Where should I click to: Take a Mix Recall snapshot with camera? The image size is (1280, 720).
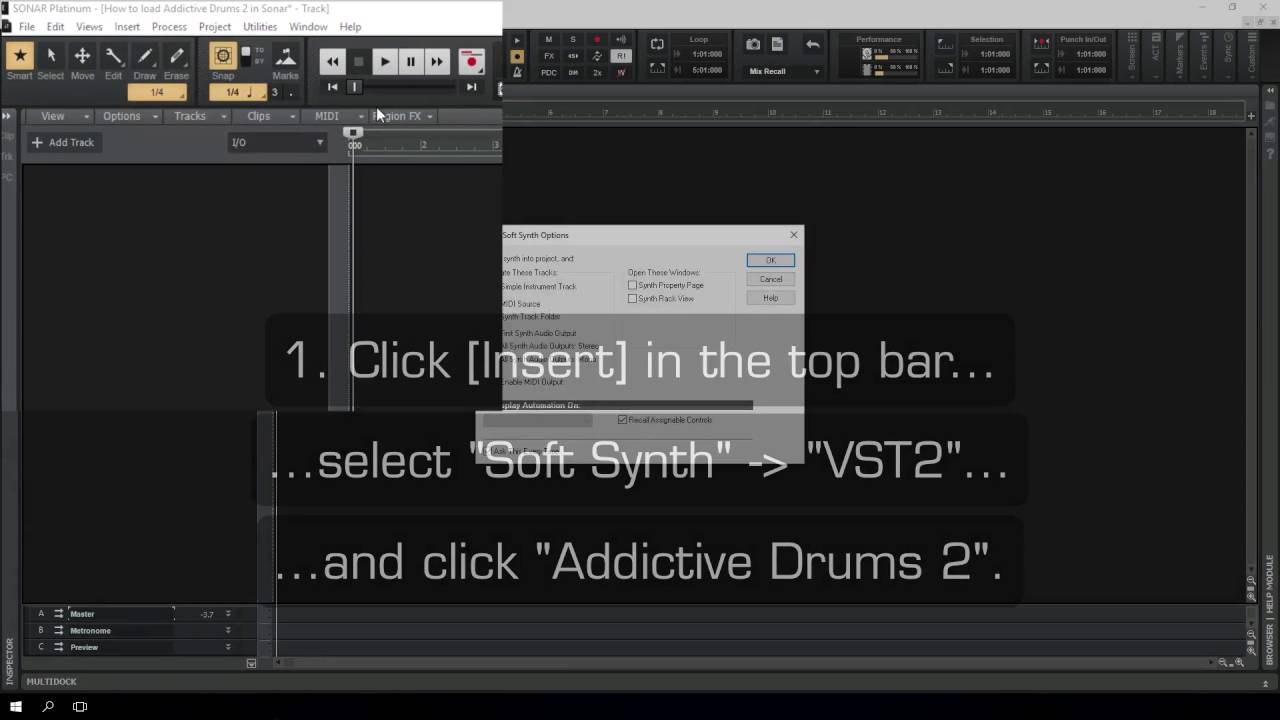click(753, 44)
